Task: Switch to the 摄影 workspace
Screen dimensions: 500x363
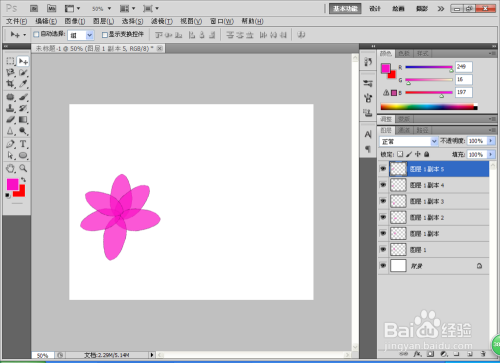Action: coord(422,9)
